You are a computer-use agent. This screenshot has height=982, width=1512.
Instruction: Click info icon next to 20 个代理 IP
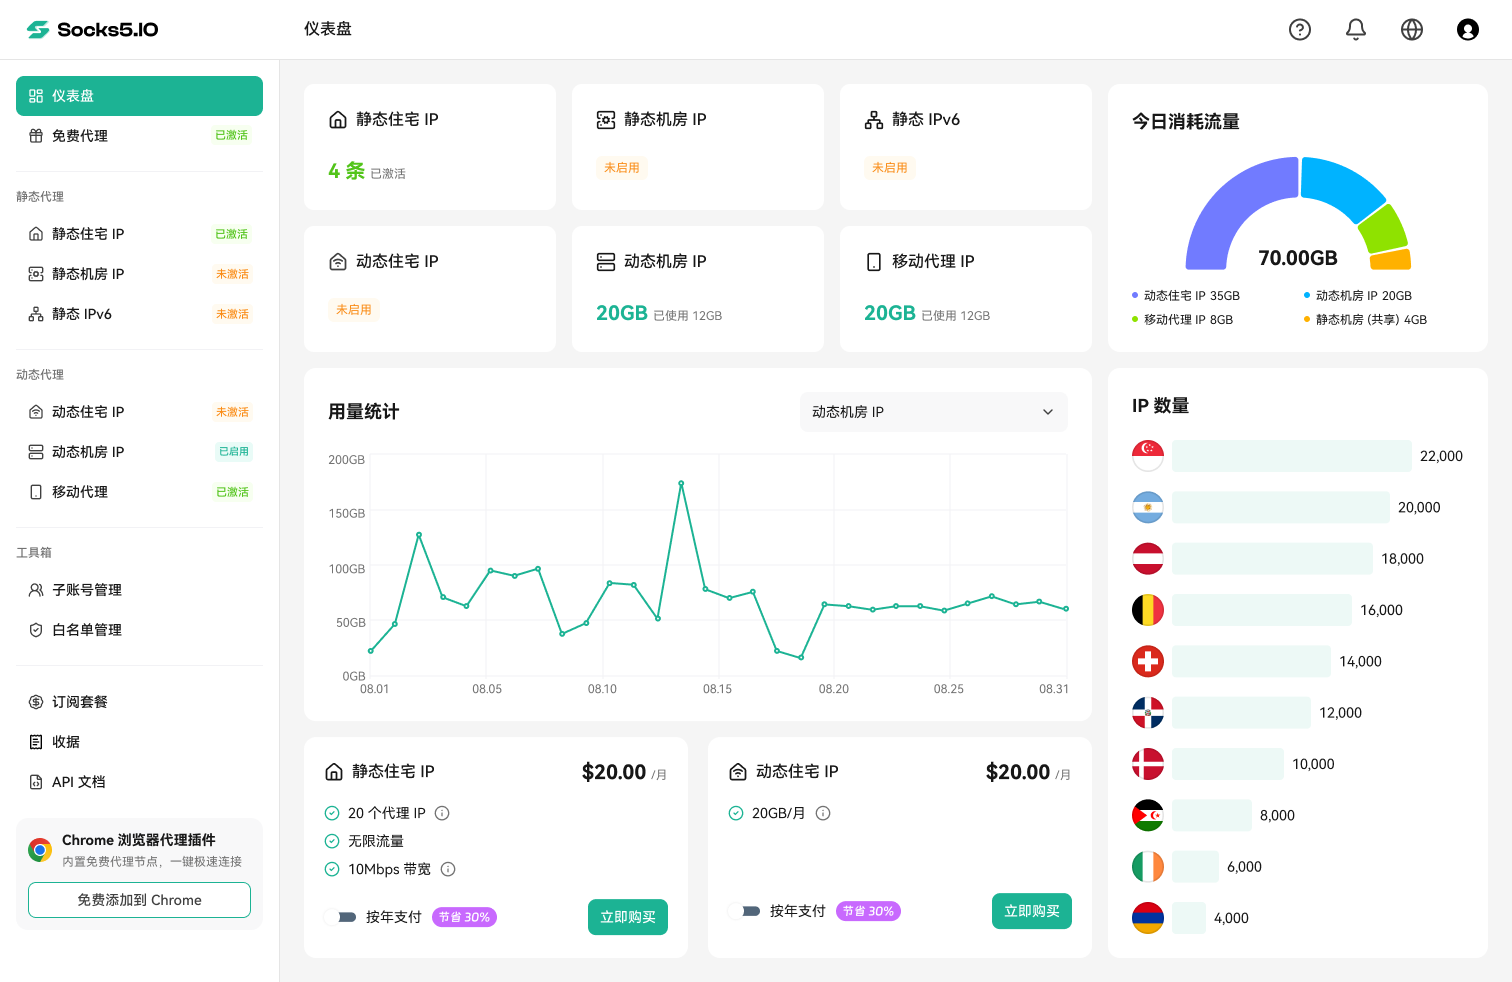pyautogui.click(x=442, y=813)
